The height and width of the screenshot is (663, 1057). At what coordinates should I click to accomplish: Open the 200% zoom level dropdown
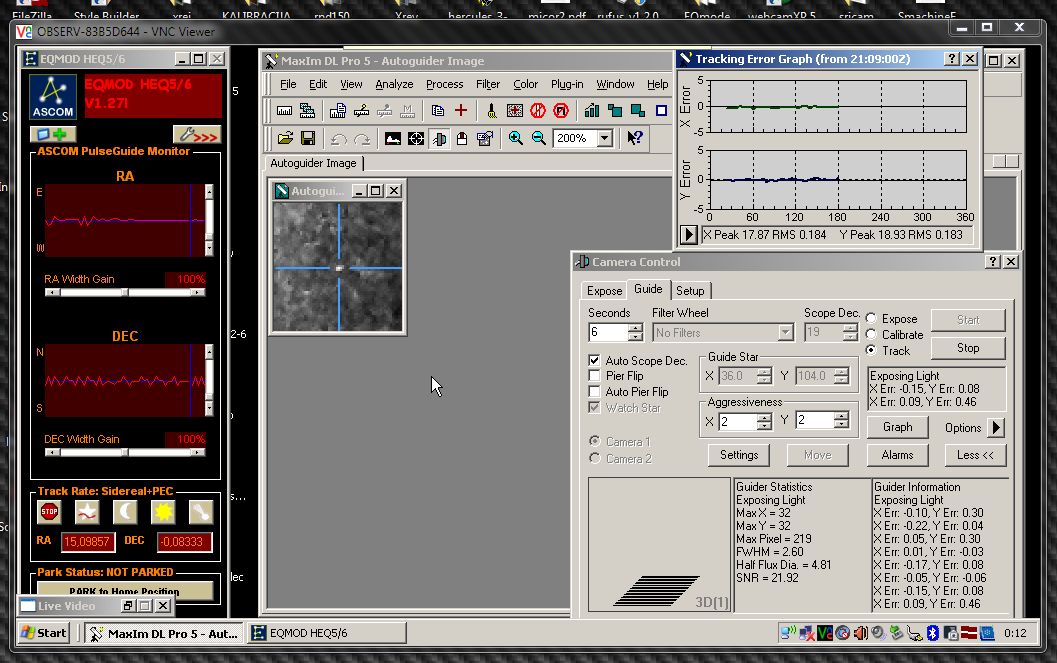(x=604, y=138)
